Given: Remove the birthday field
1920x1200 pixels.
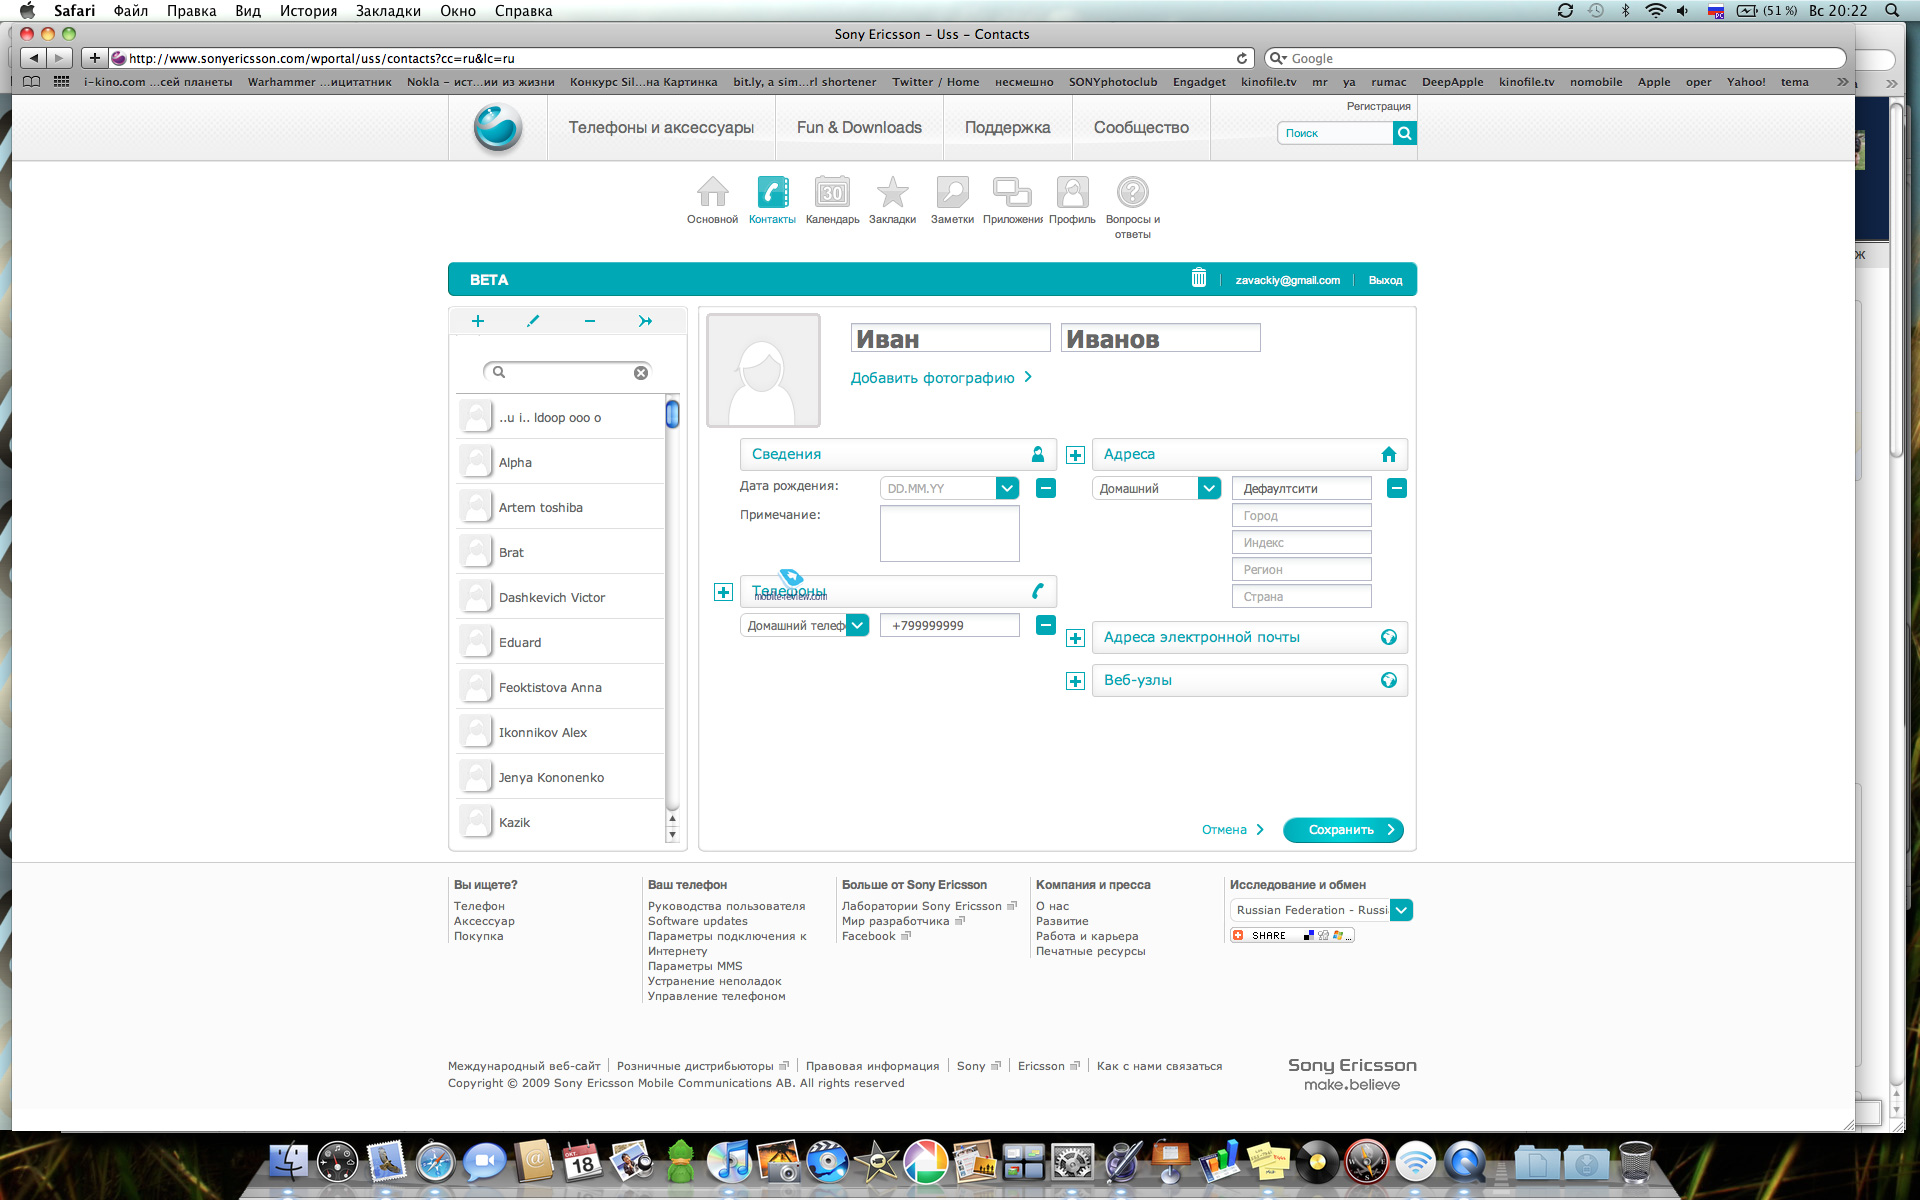Looking at the screenshot, I should click(1045, 488).
